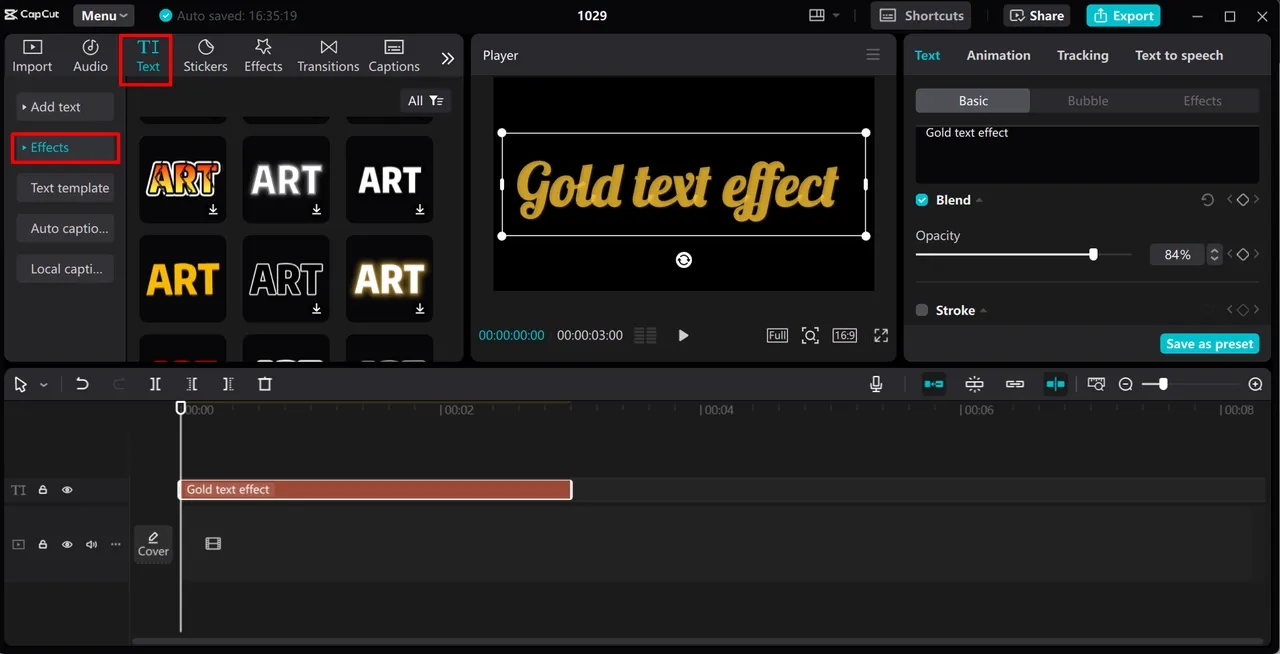Screen dimensions: 1280x654
Task: Click the Export button
Action: tap(1123, 16)
